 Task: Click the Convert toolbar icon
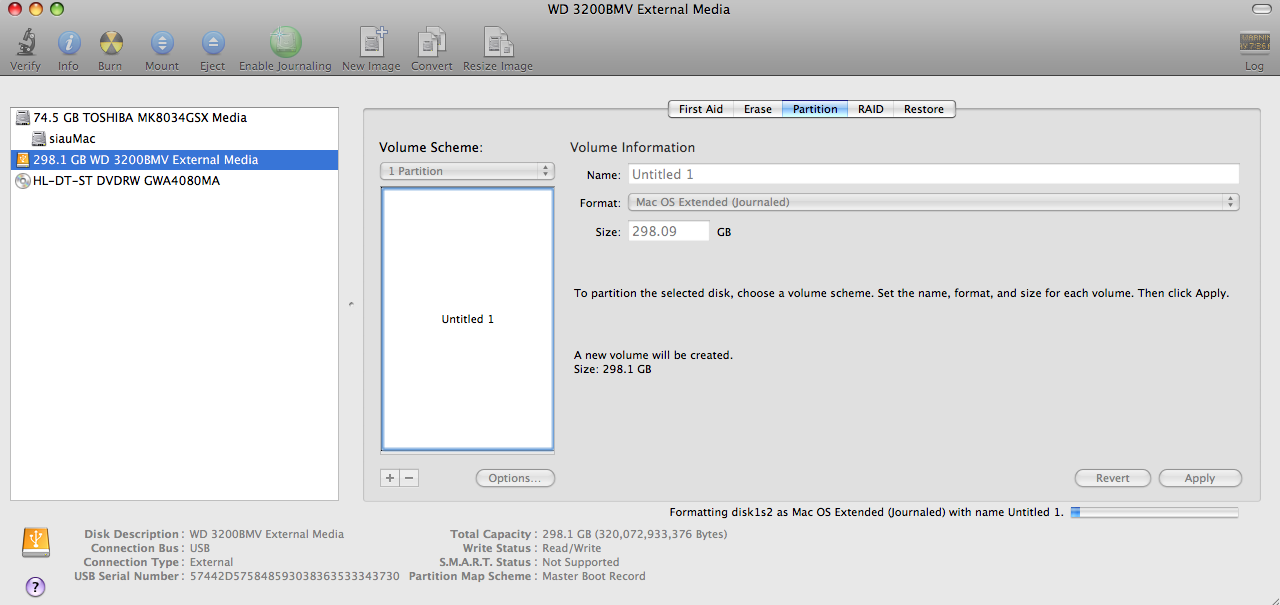[x=432, y=42]
